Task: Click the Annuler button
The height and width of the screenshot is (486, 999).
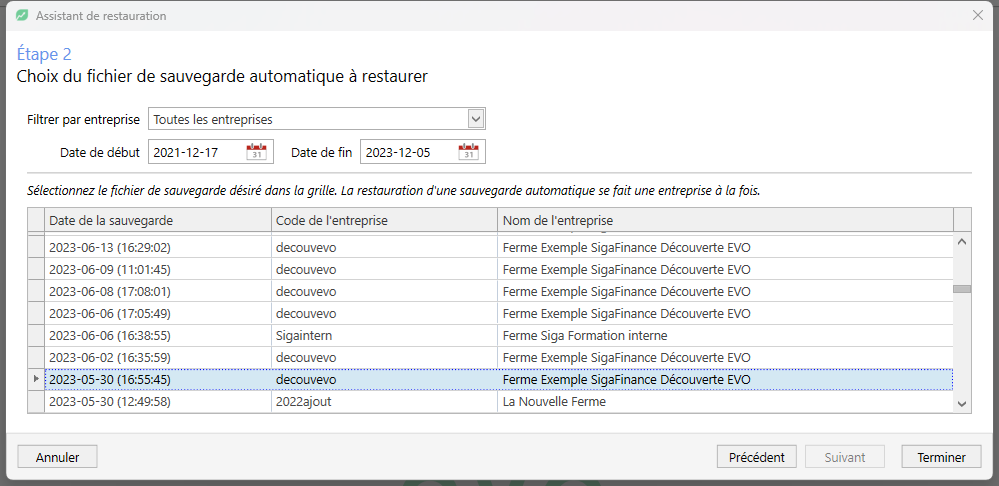Action: coord(57,457)
